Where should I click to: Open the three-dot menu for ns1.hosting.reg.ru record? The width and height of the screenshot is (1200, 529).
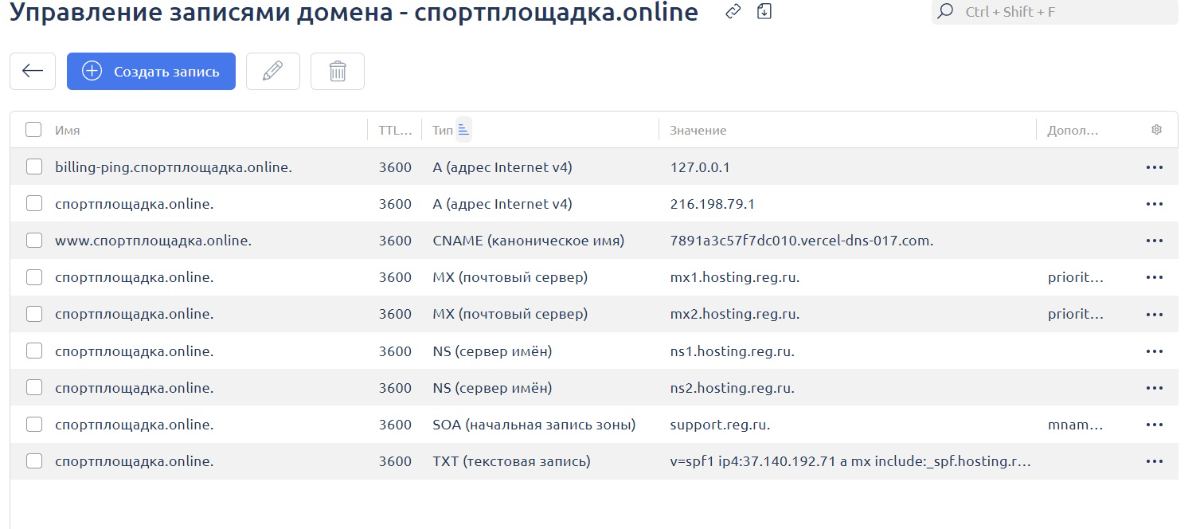click(1156, 351)
